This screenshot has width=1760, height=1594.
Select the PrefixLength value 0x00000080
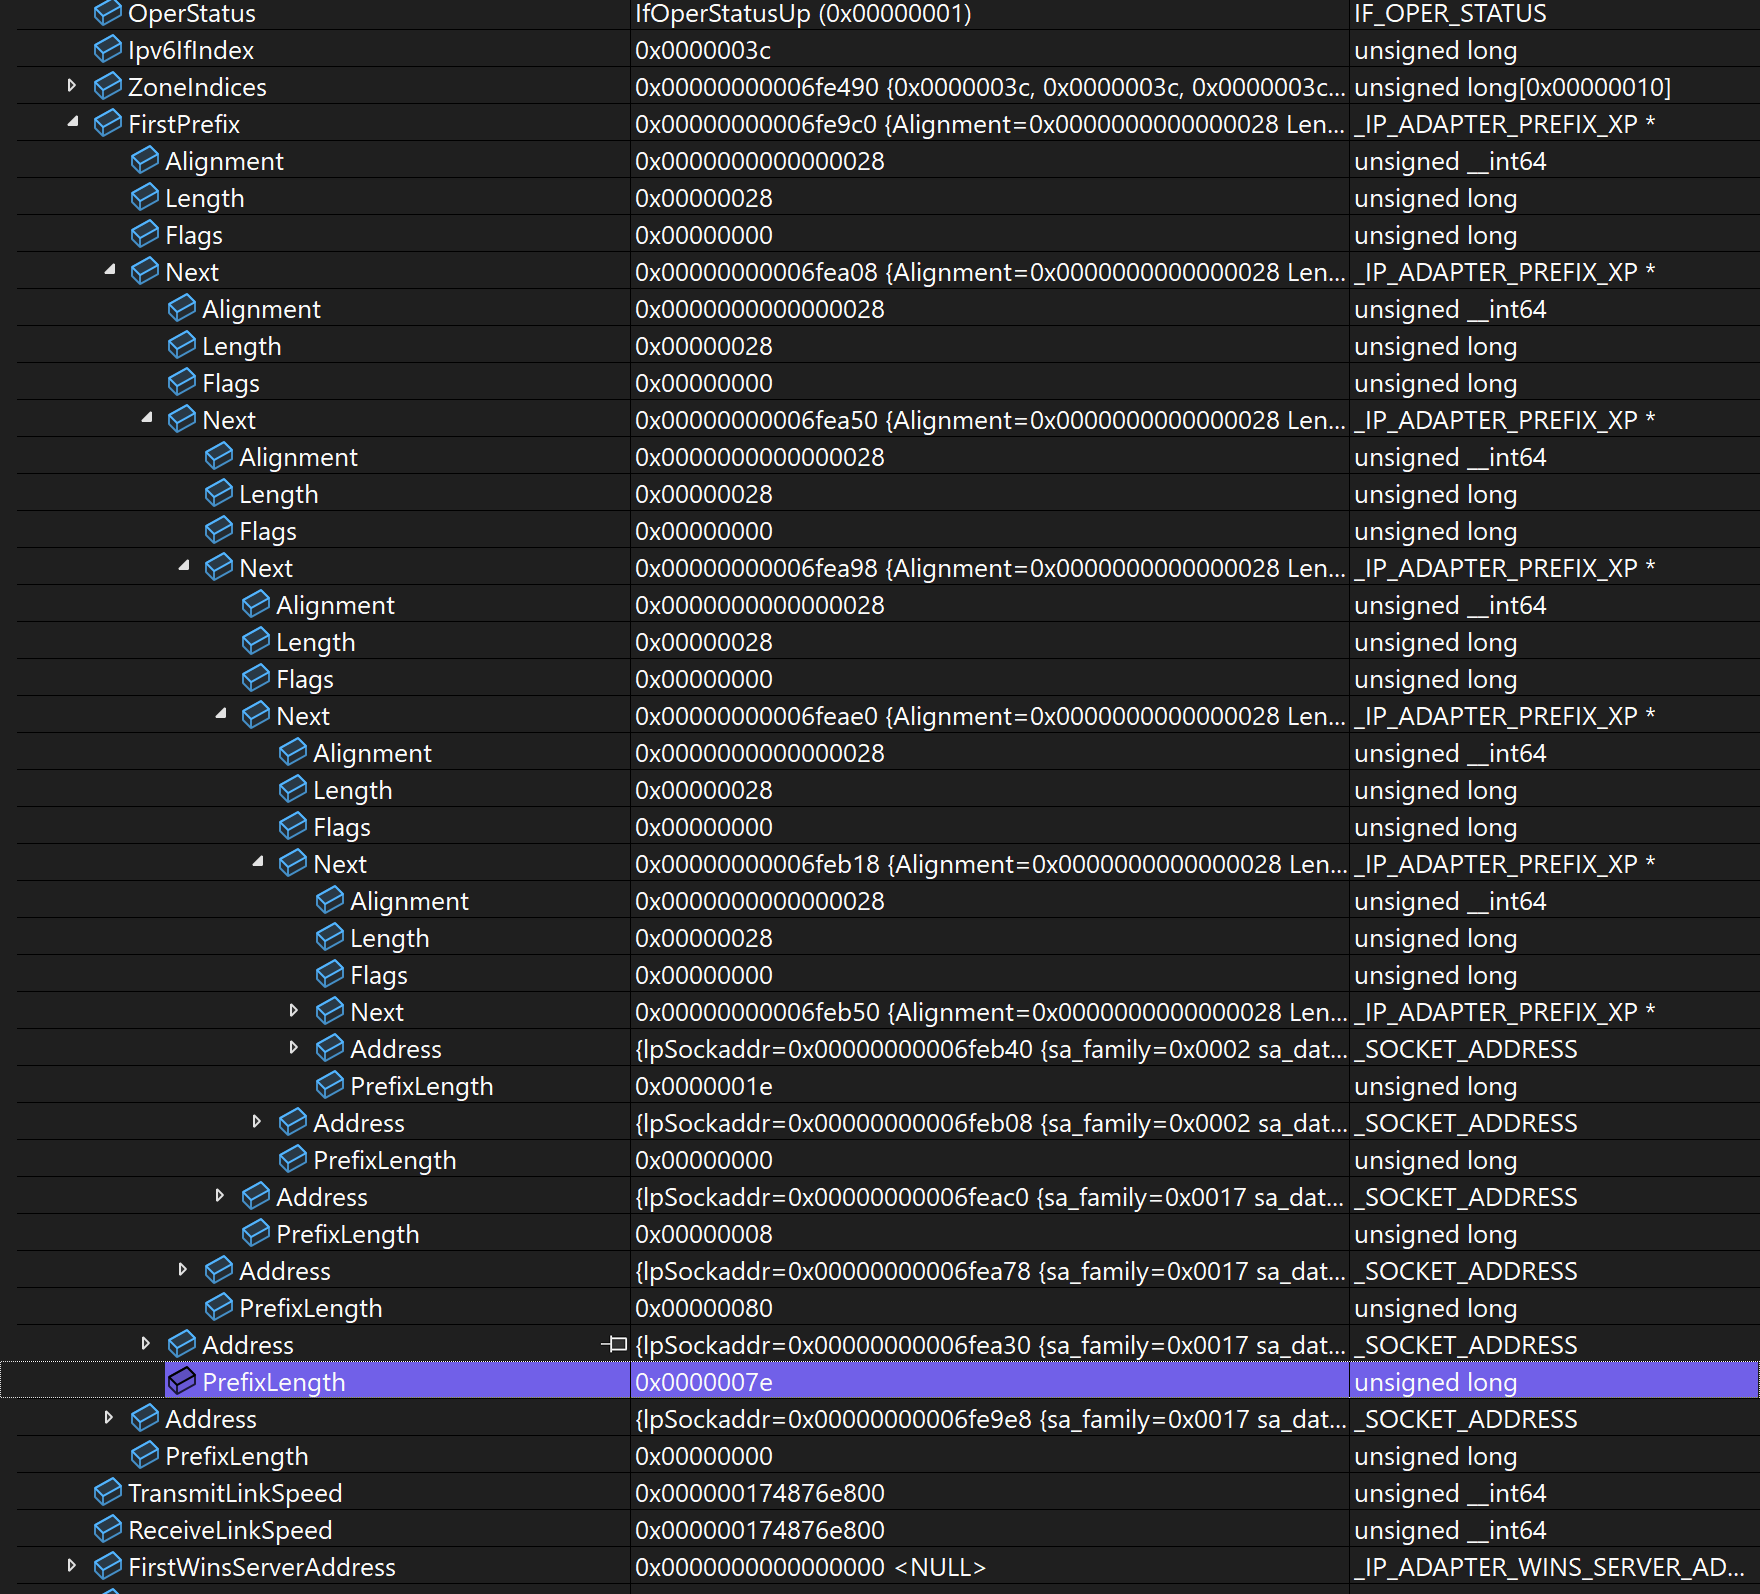click(x=704, y=1308)
